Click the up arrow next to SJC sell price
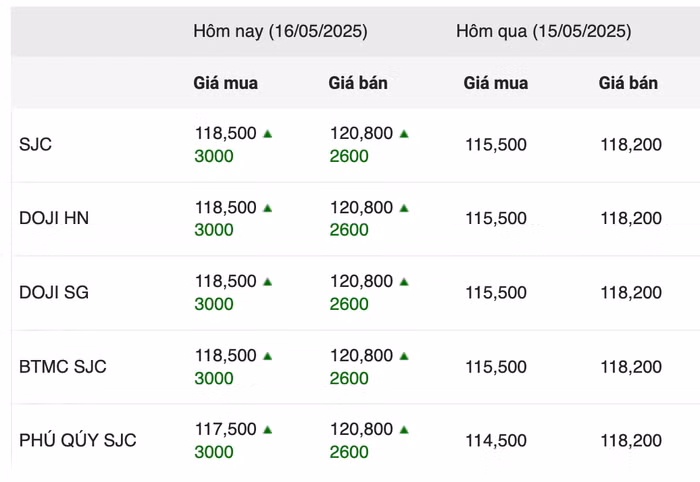The width and height of the screenshot is (700, 482). (404, 133)
